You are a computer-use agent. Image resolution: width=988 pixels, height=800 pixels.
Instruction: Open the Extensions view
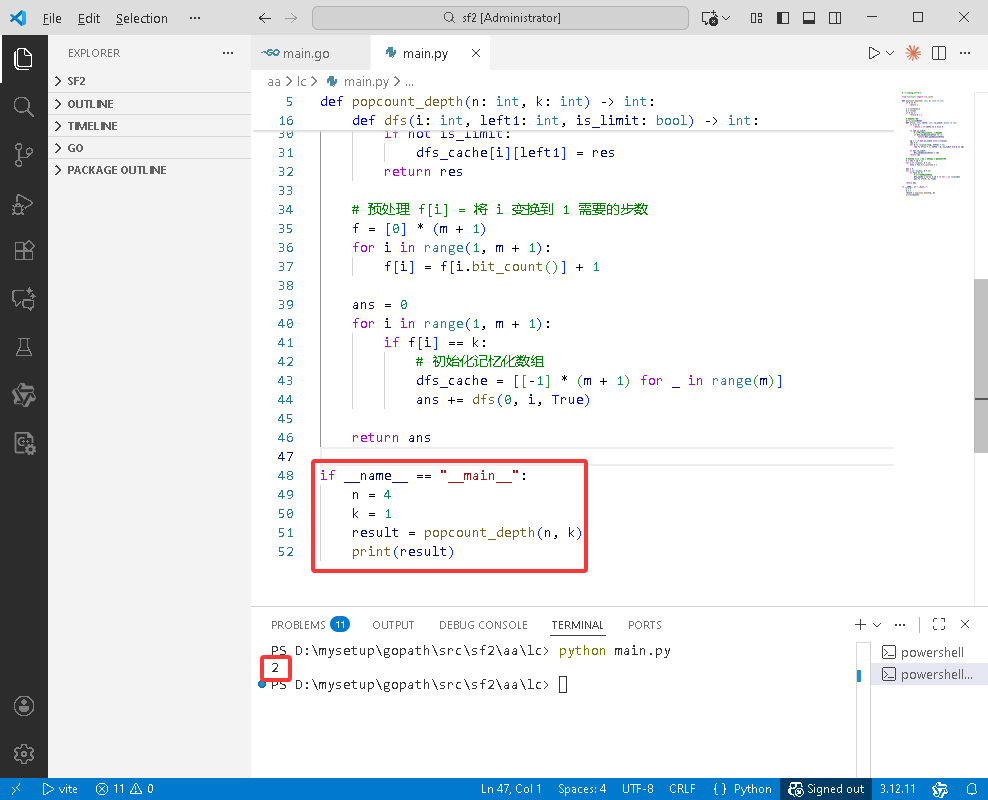pyautogui.click(x=23, y=251)
